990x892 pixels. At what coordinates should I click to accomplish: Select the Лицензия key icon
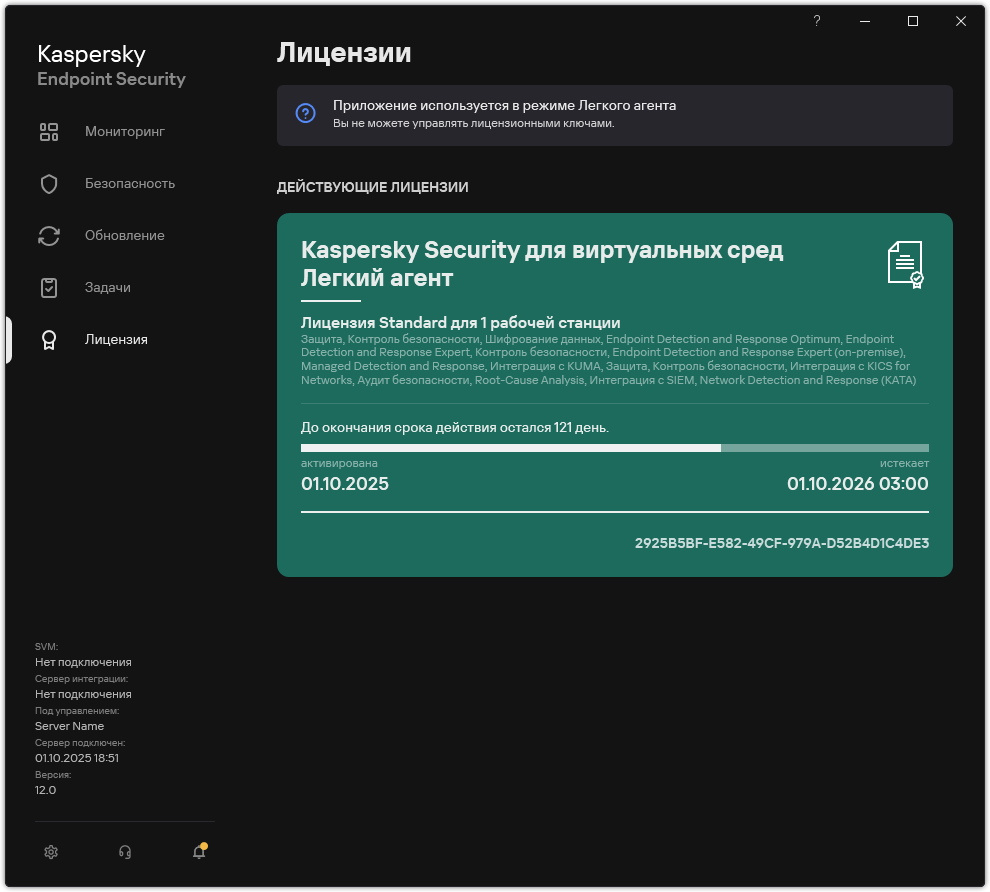[49, 339]
